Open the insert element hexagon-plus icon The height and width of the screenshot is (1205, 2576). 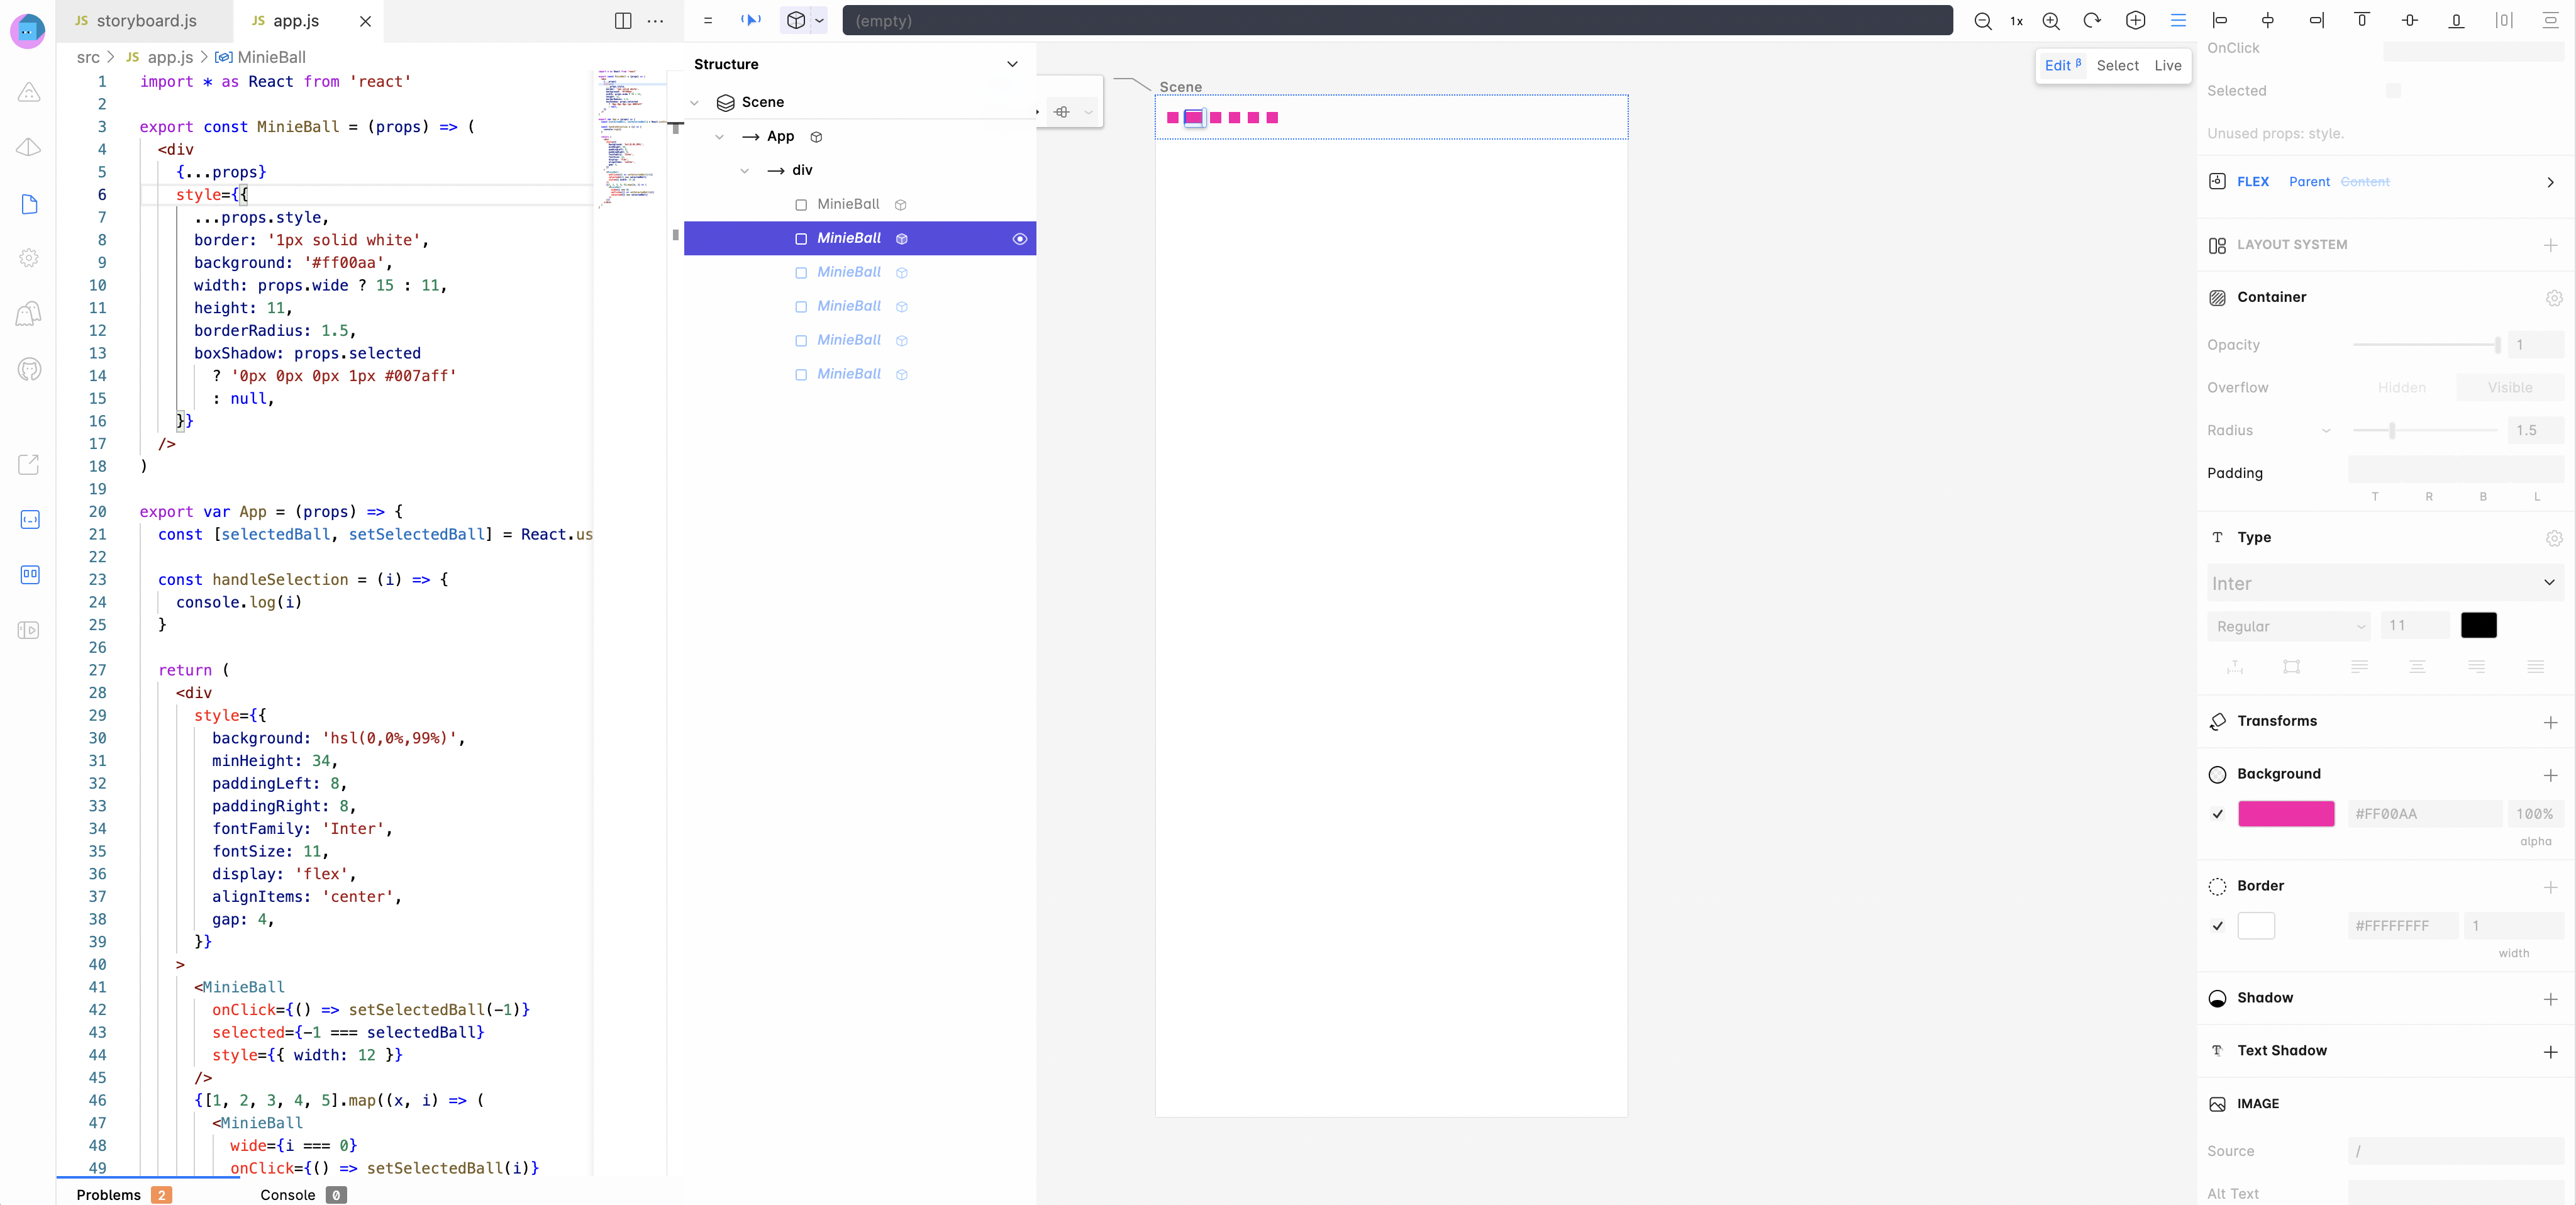pyautogui.click(x=2136, y=20)
